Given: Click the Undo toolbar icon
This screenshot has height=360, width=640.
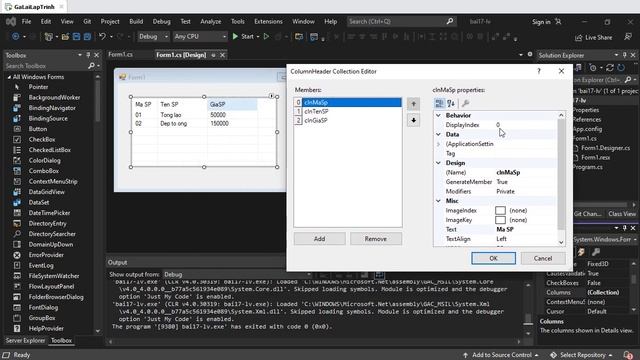Looking at the screenshot, I should 102,36.
